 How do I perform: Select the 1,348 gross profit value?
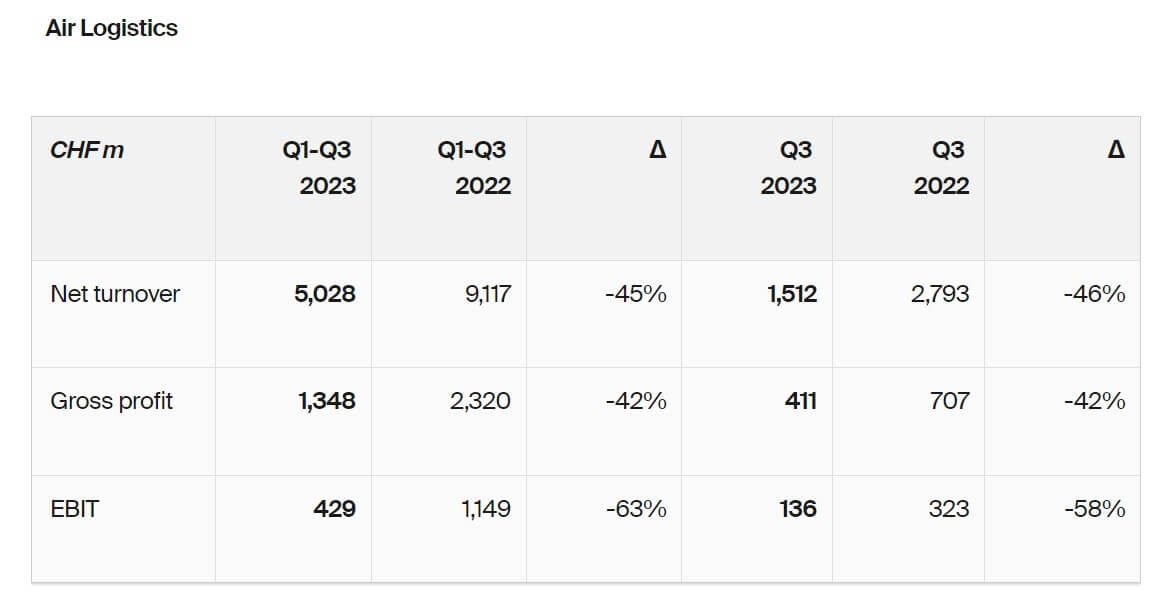coord(326,401)
